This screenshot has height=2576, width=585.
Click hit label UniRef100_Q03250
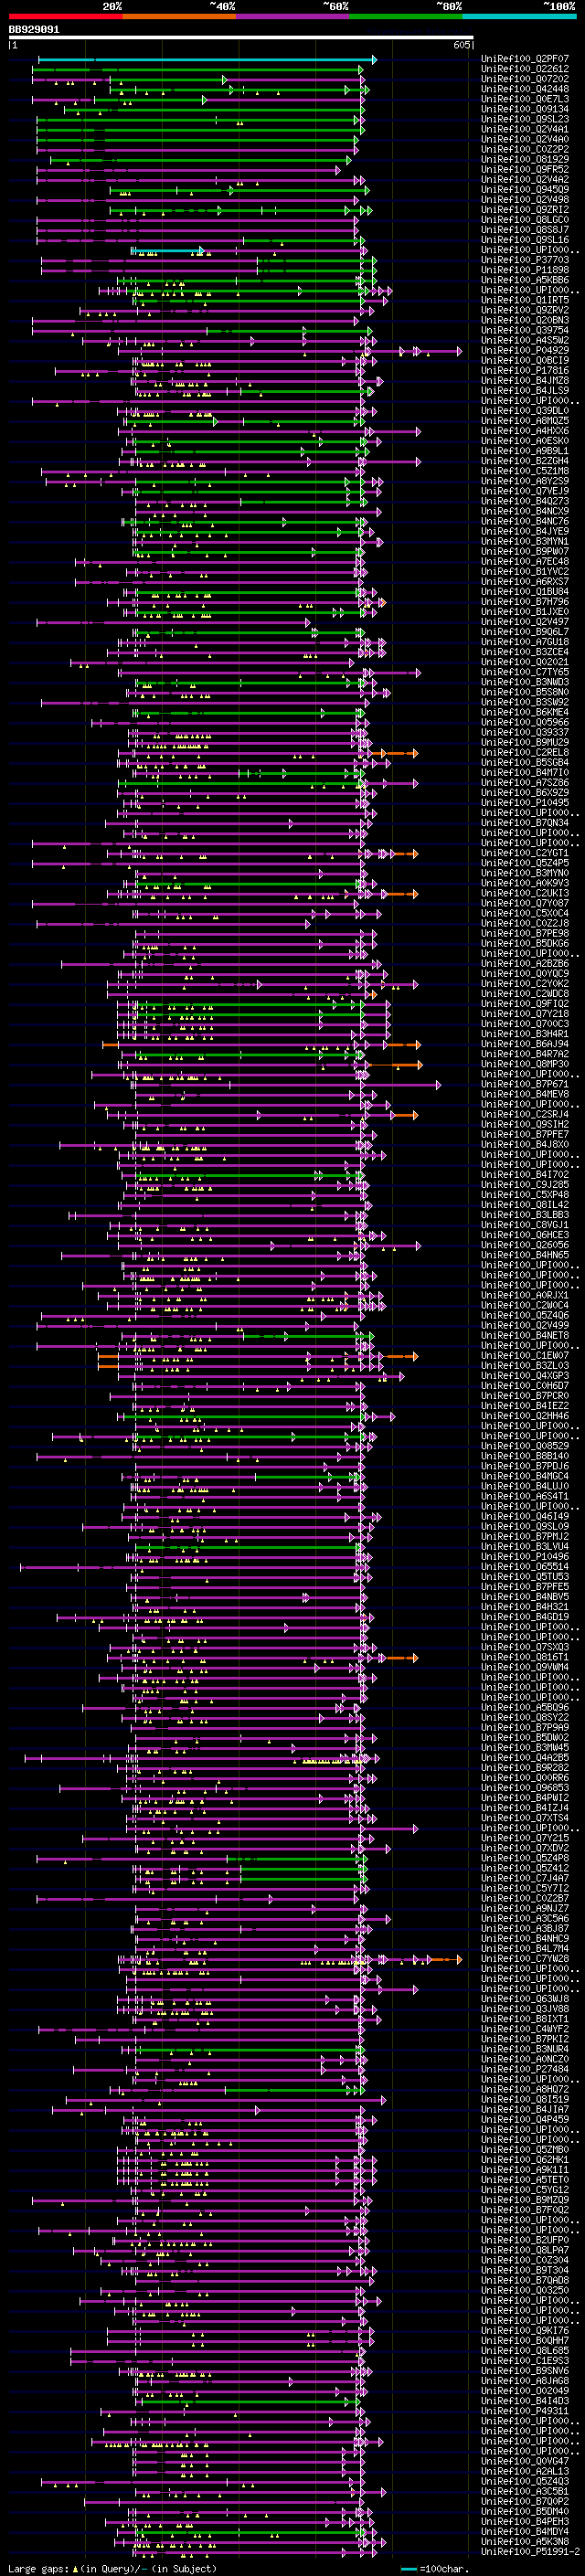pyautogui.click(x=525, y=2292)
